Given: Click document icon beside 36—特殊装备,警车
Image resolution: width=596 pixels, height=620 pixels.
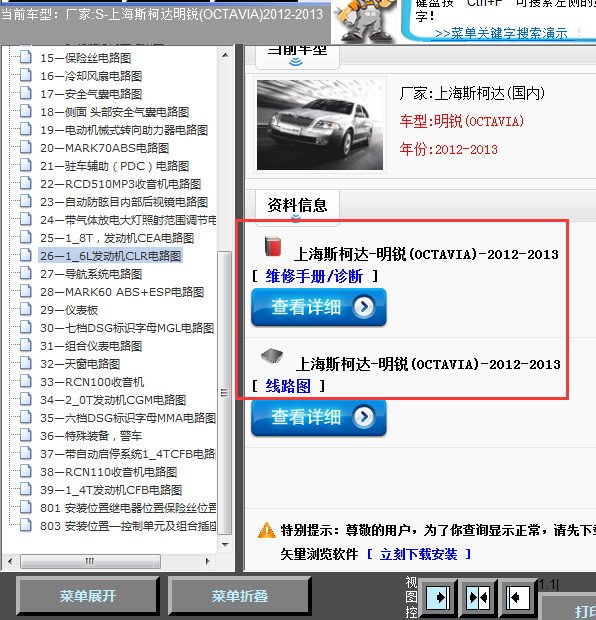Looking at the screenshot, I should (x=26, y=435).
